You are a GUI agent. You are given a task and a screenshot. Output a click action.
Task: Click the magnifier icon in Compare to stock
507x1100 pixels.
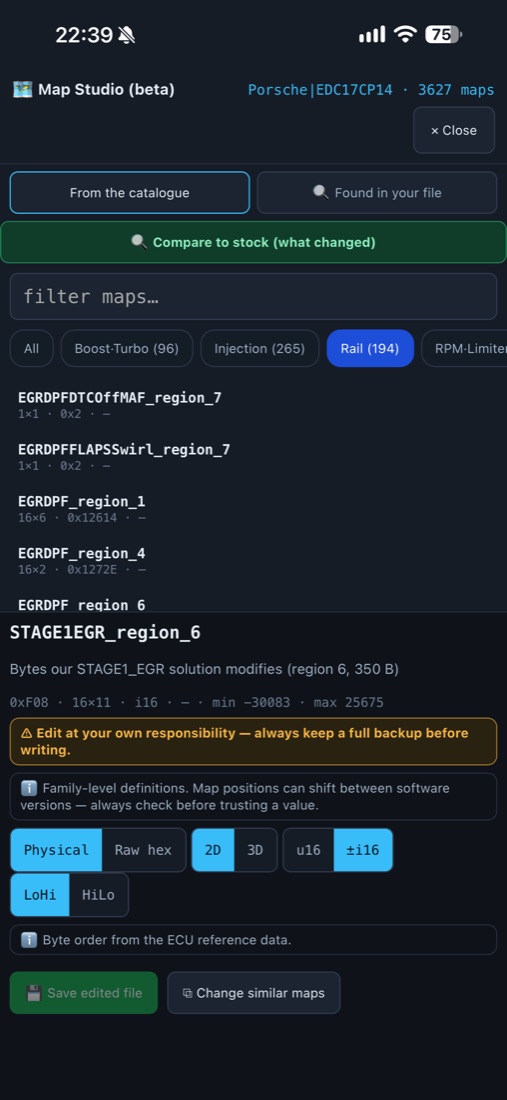[x=139, y=242]
